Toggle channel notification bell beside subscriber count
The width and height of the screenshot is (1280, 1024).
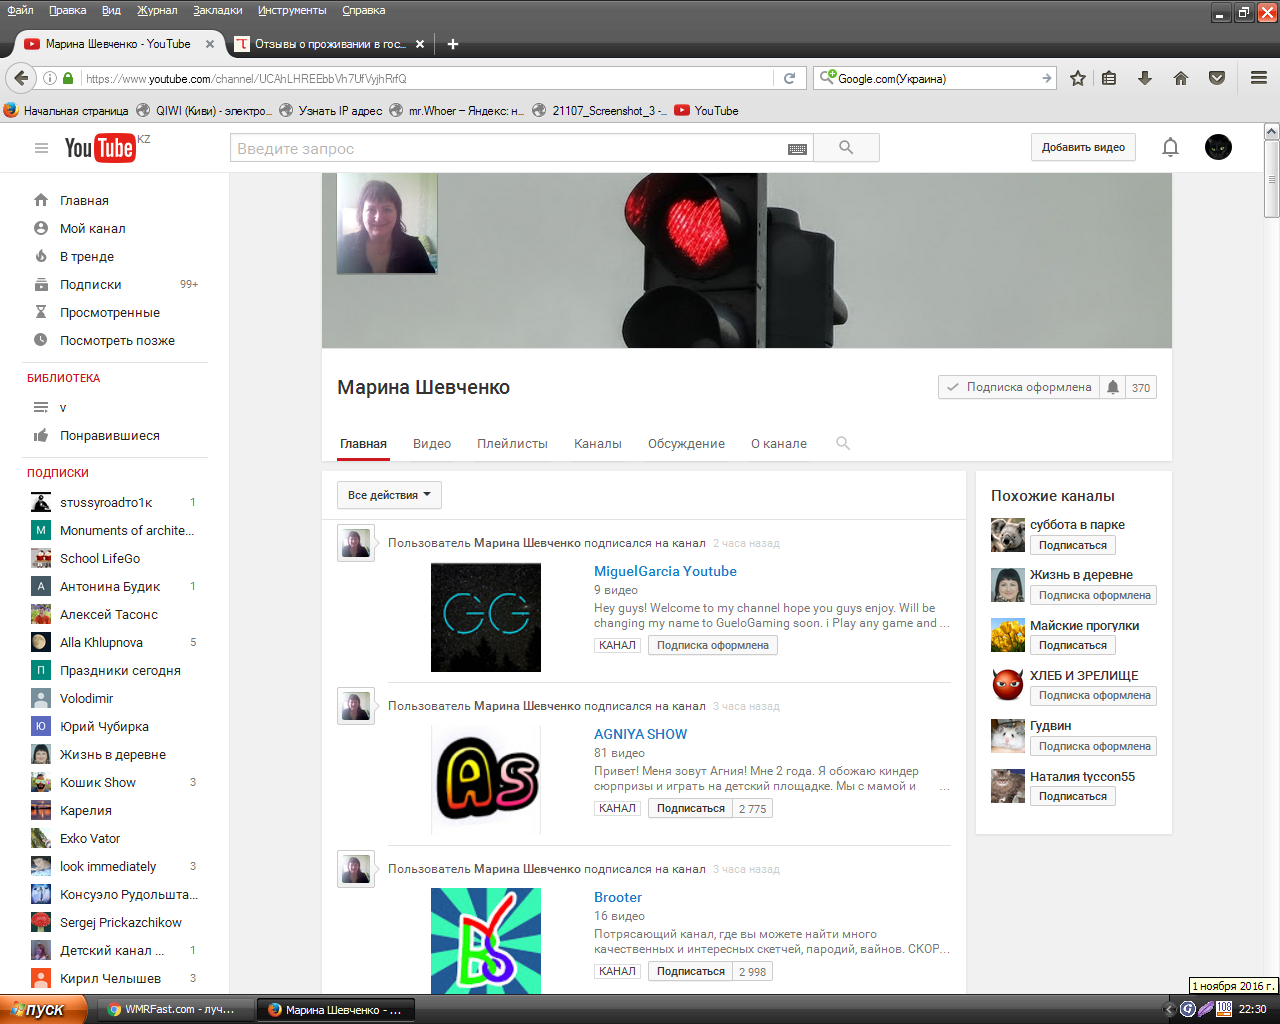(1113, 387)
